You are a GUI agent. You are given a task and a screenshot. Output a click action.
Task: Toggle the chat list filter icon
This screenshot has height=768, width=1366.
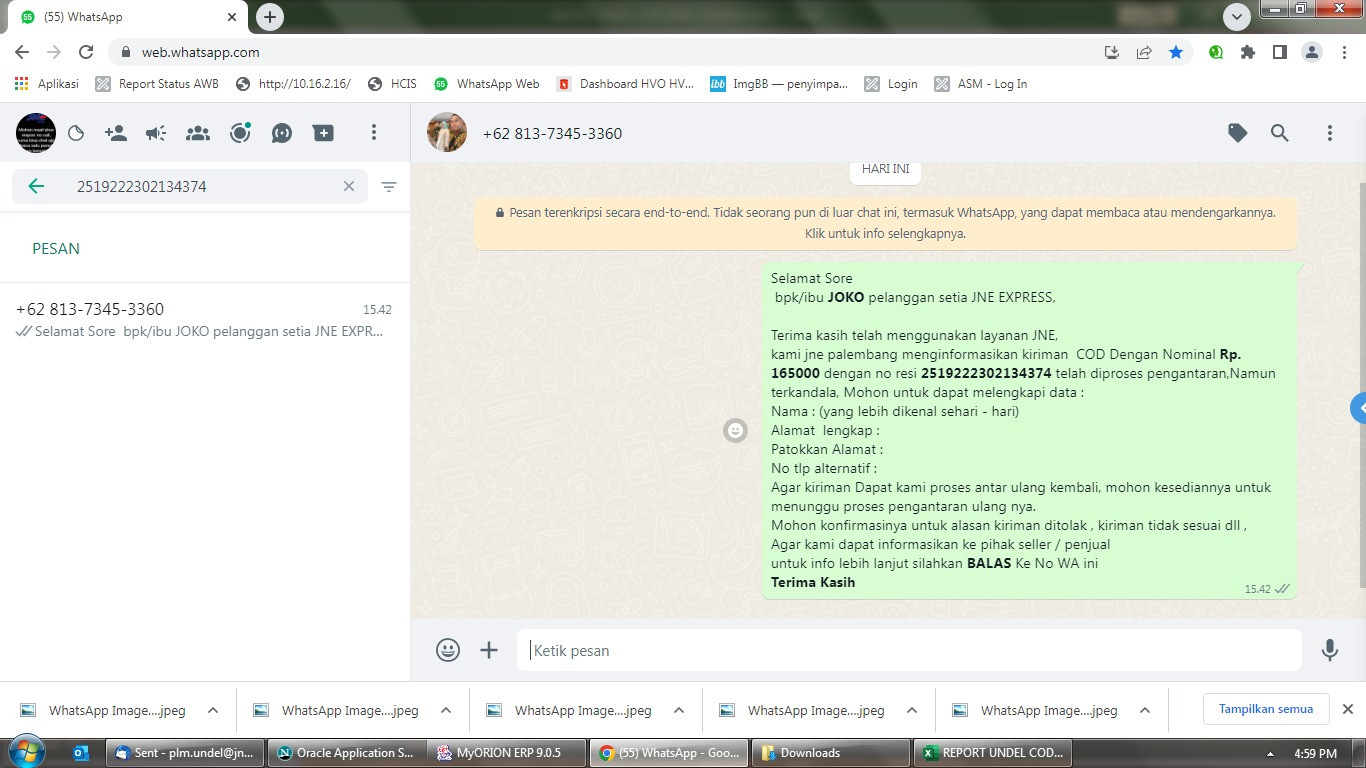tap(389, 186)
